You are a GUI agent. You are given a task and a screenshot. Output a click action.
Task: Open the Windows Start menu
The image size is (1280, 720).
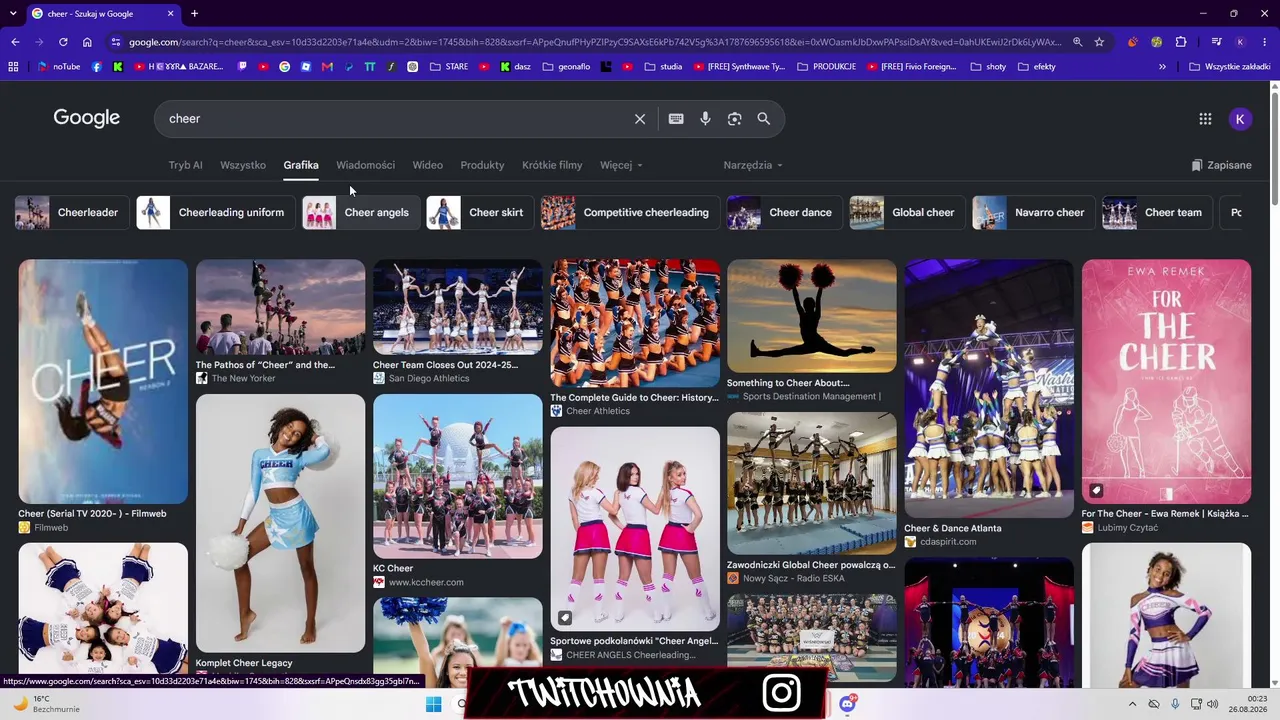click(x=433, y=704)
